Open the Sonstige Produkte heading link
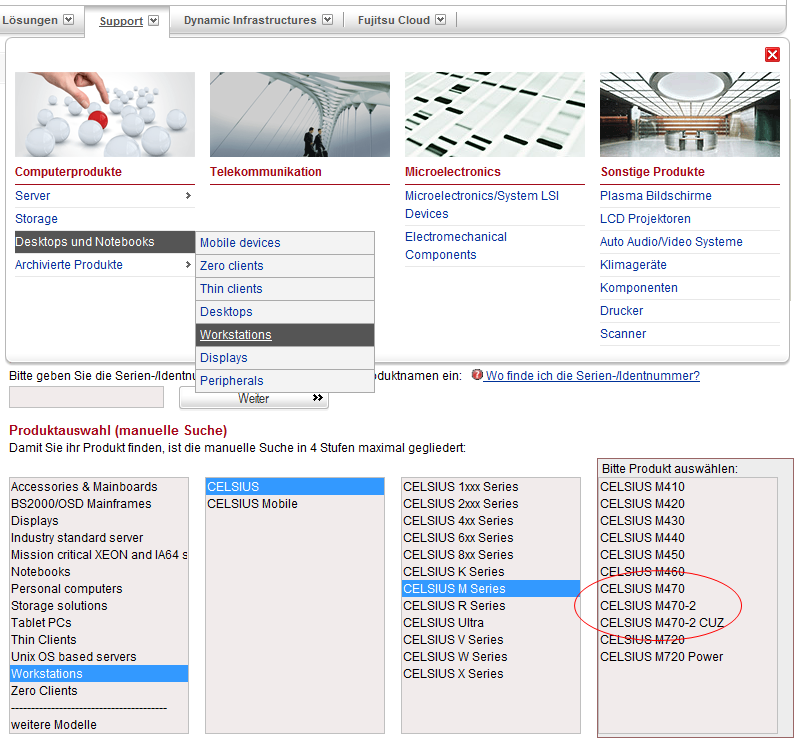The width and height of the screenshot is (808, 745). (652, 172)
